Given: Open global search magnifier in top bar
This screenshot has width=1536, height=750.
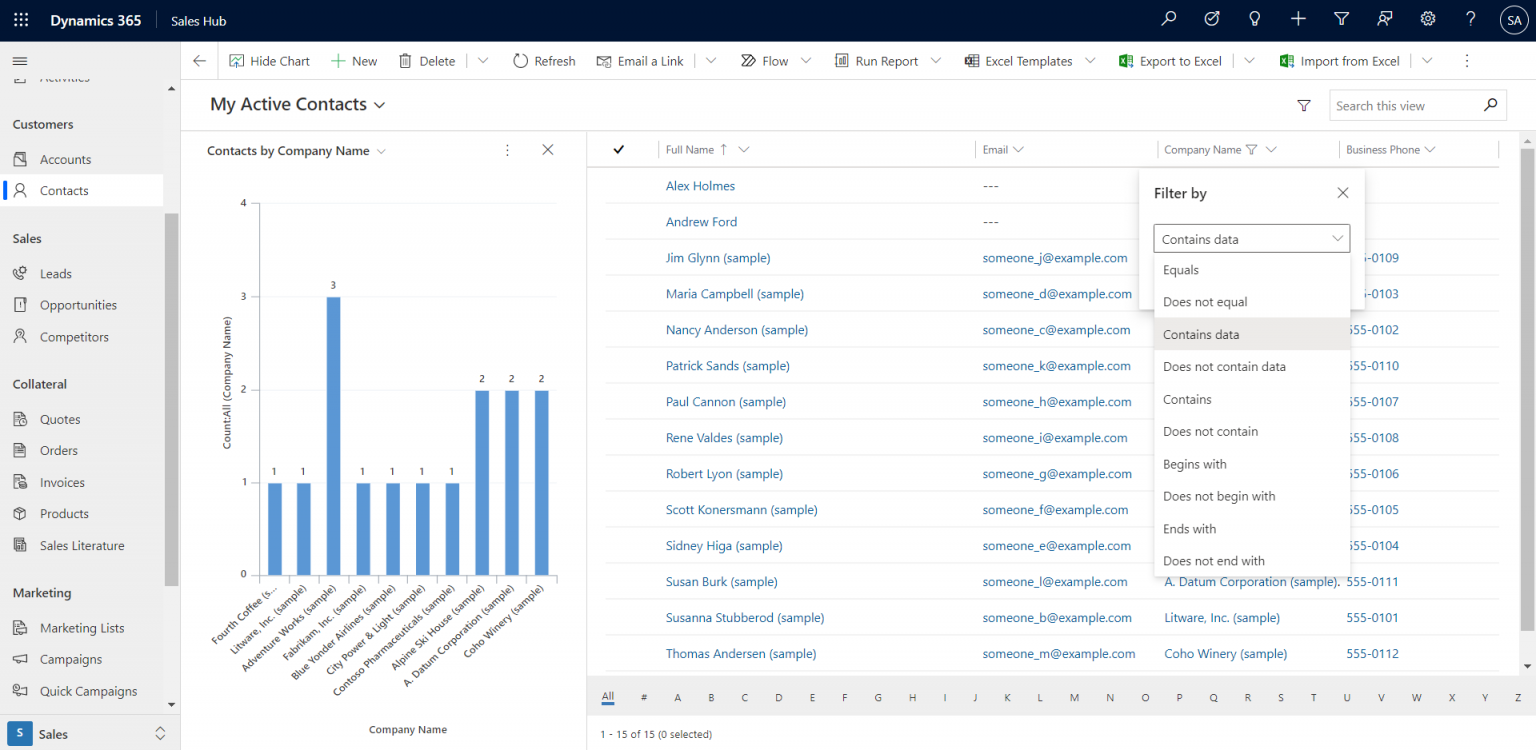Looking at the screenshot, I should [x=1169, y=19].
